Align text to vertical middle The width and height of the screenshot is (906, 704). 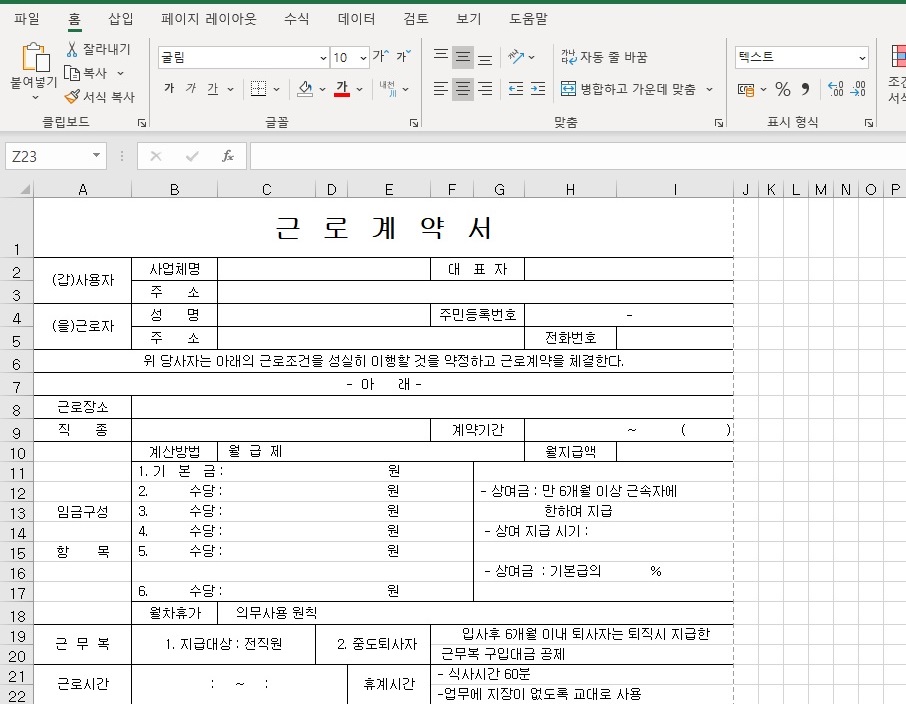tap(463, 57)
